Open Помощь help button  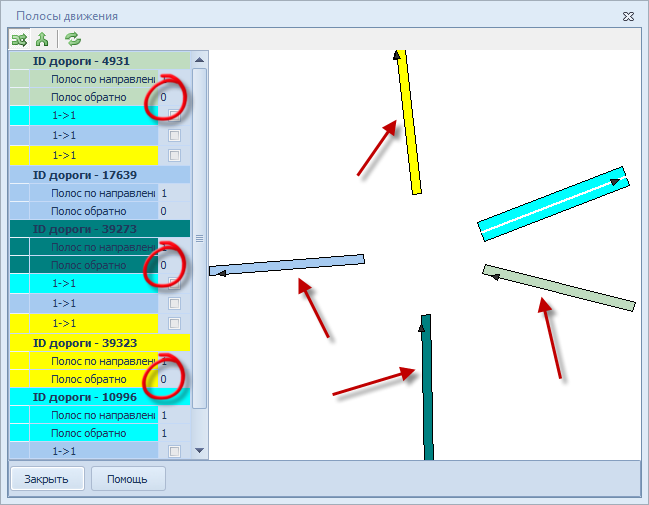pos(128,478)
